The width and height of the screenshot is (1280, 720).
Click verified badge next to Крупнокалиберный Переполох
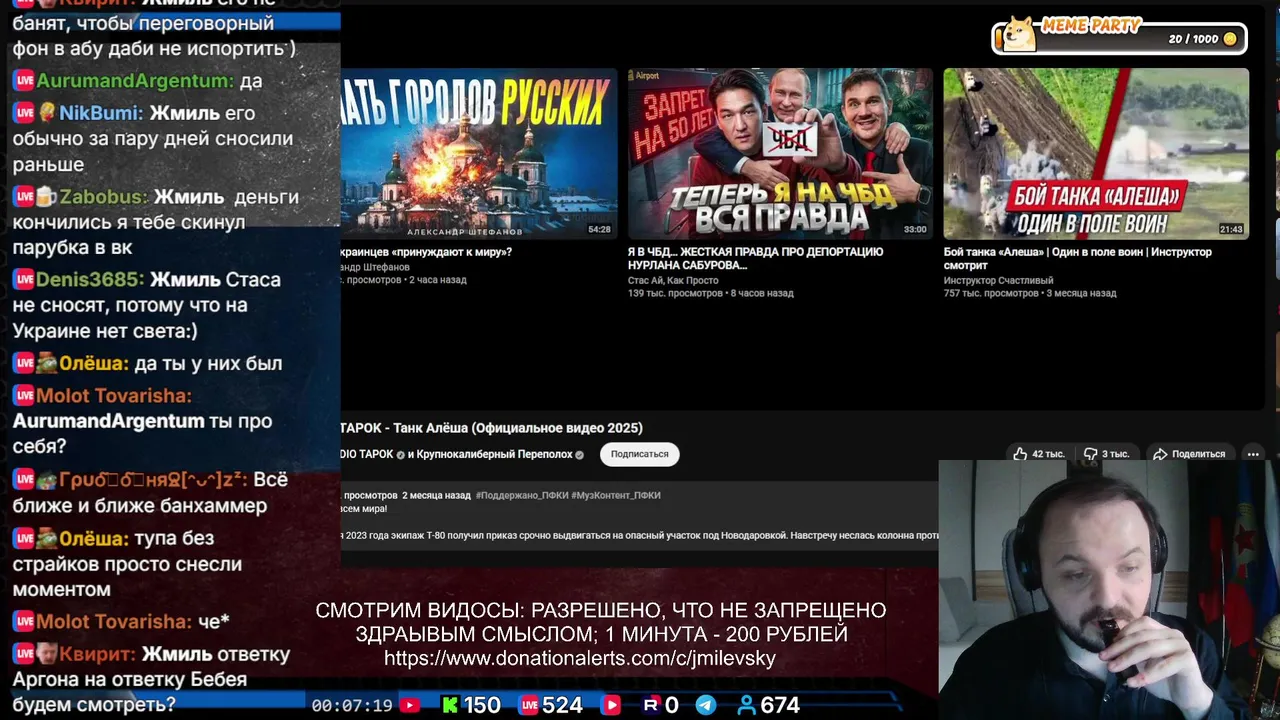coord(579,454)
